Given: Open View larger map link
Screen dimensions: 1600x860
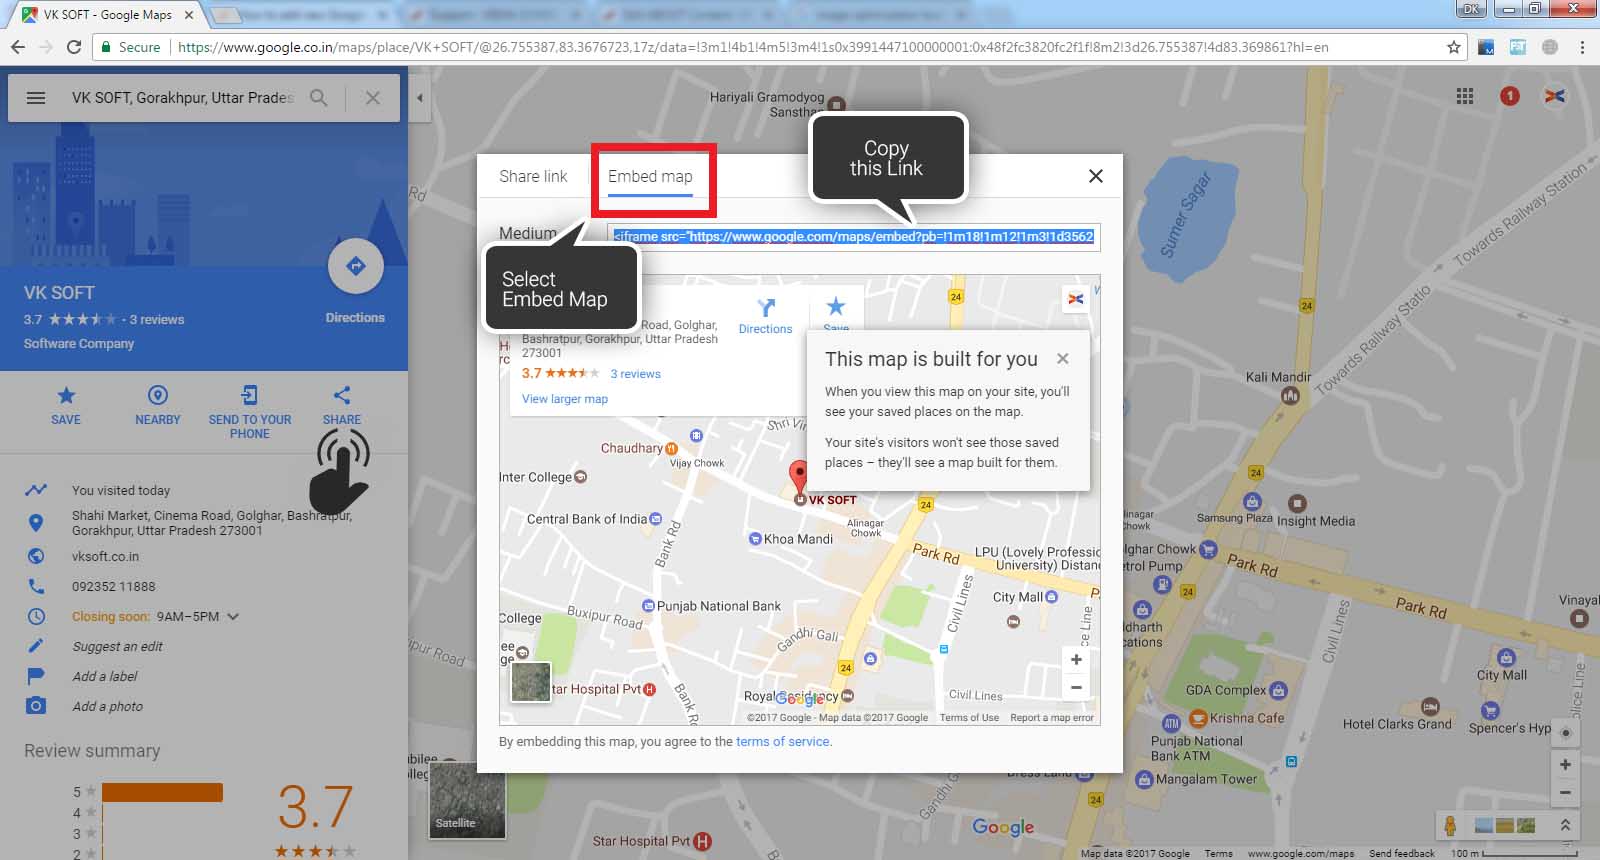Looking at the screenshot, I should (x=565, y=399).
